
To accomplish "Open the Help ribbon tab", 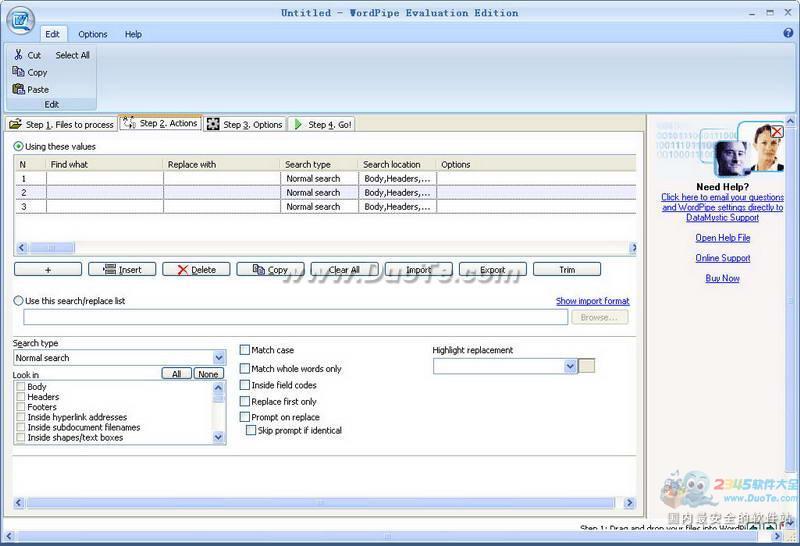I will (133, 34).
